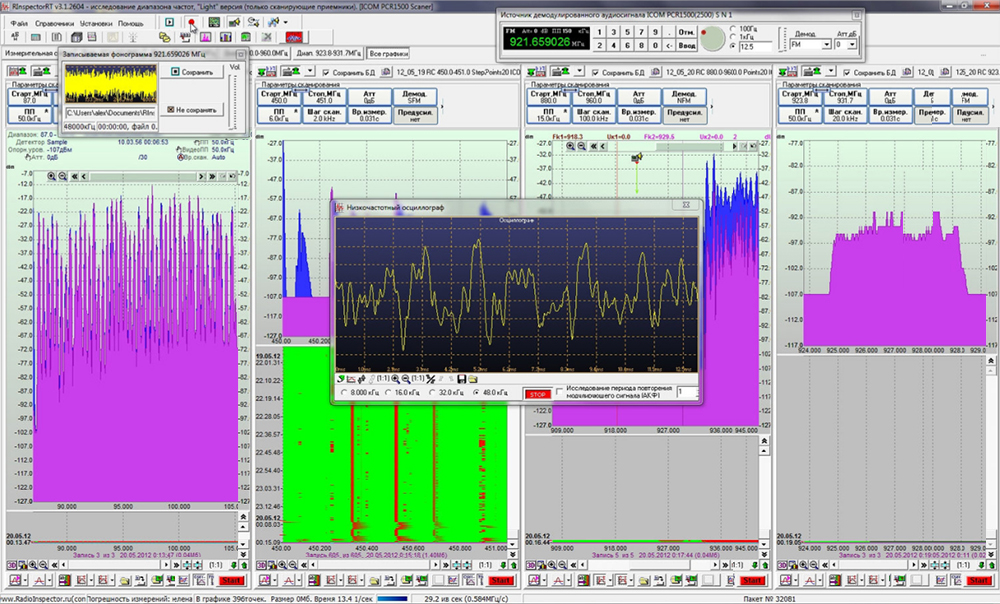Open the Справочники menu

coord(53,21)
